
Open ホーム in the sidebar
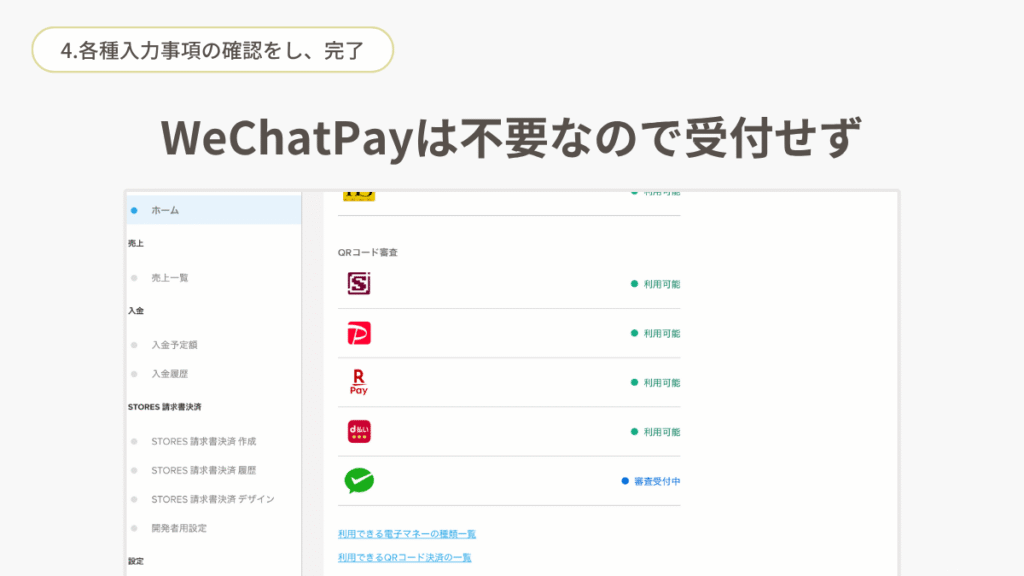tap(165, 210)
